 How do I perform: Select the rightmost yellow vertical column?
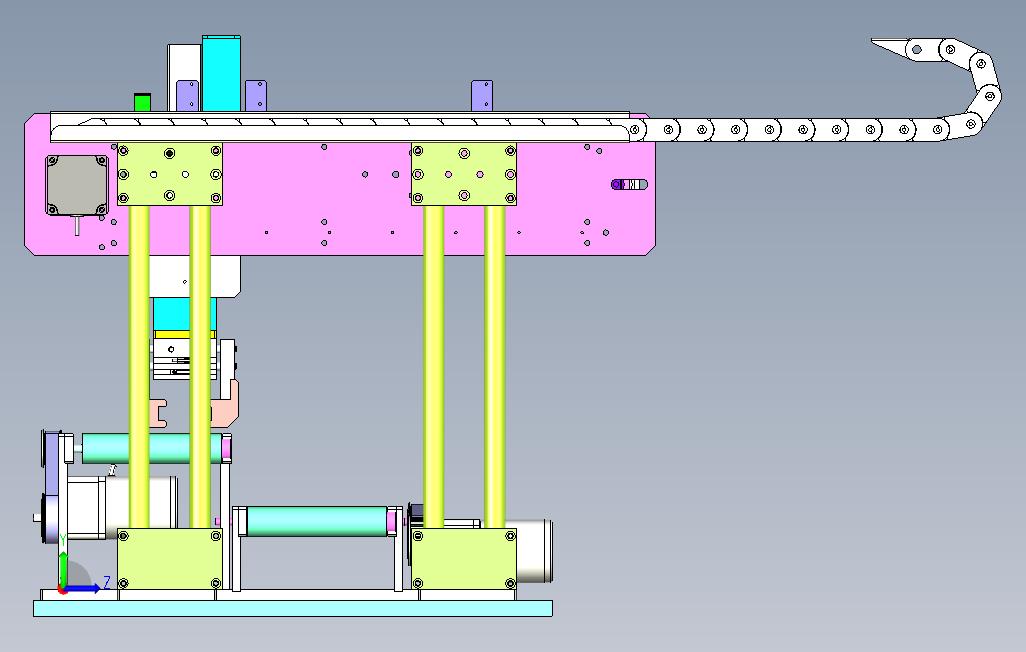495,367
